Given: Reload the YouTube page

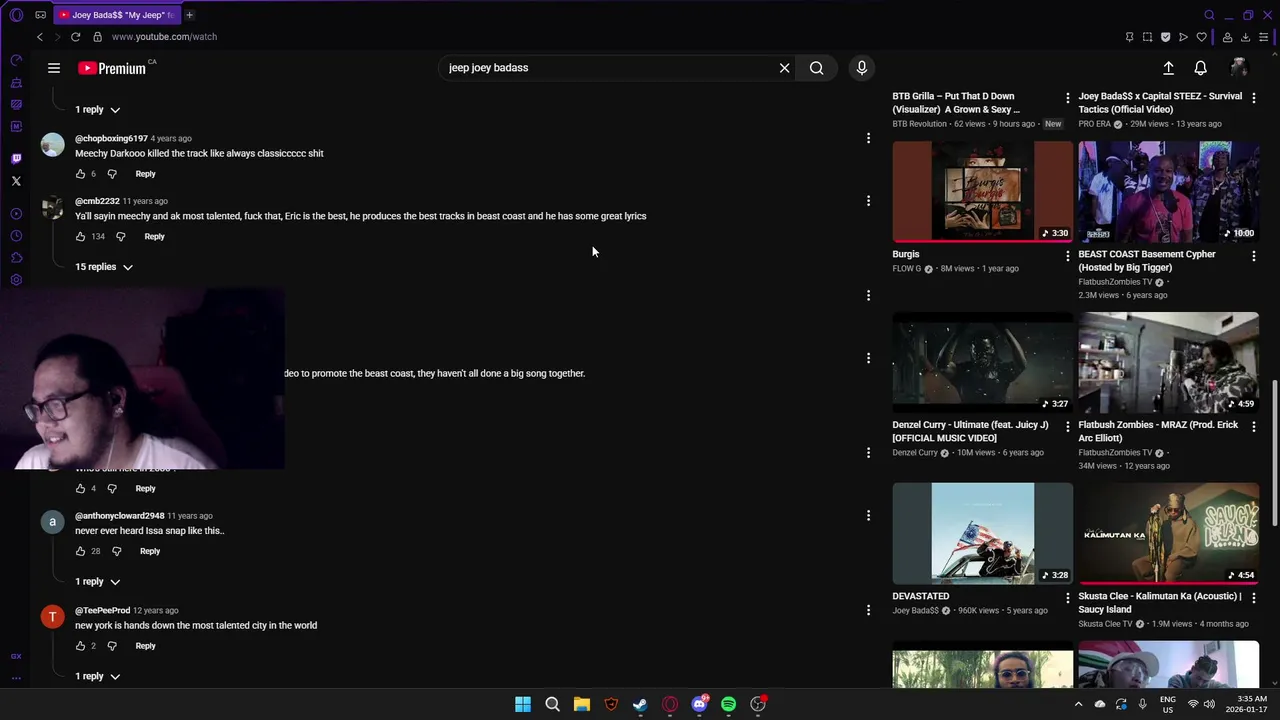Looking at the screenshot, I should point(75,37).
